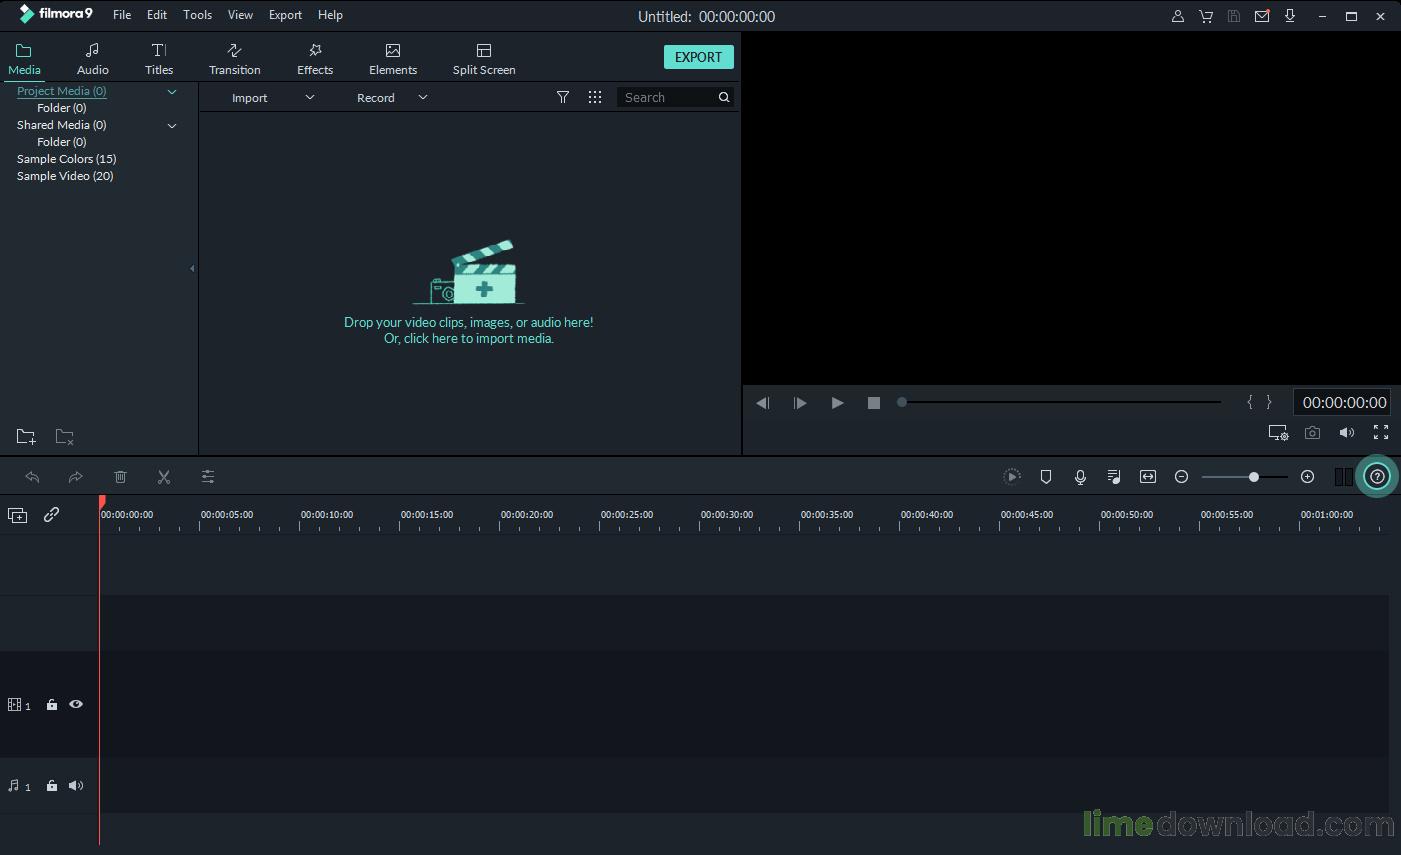Screen dimensions: 1401x855
Task: Add a new media folder
Action: tap(26, 437)
